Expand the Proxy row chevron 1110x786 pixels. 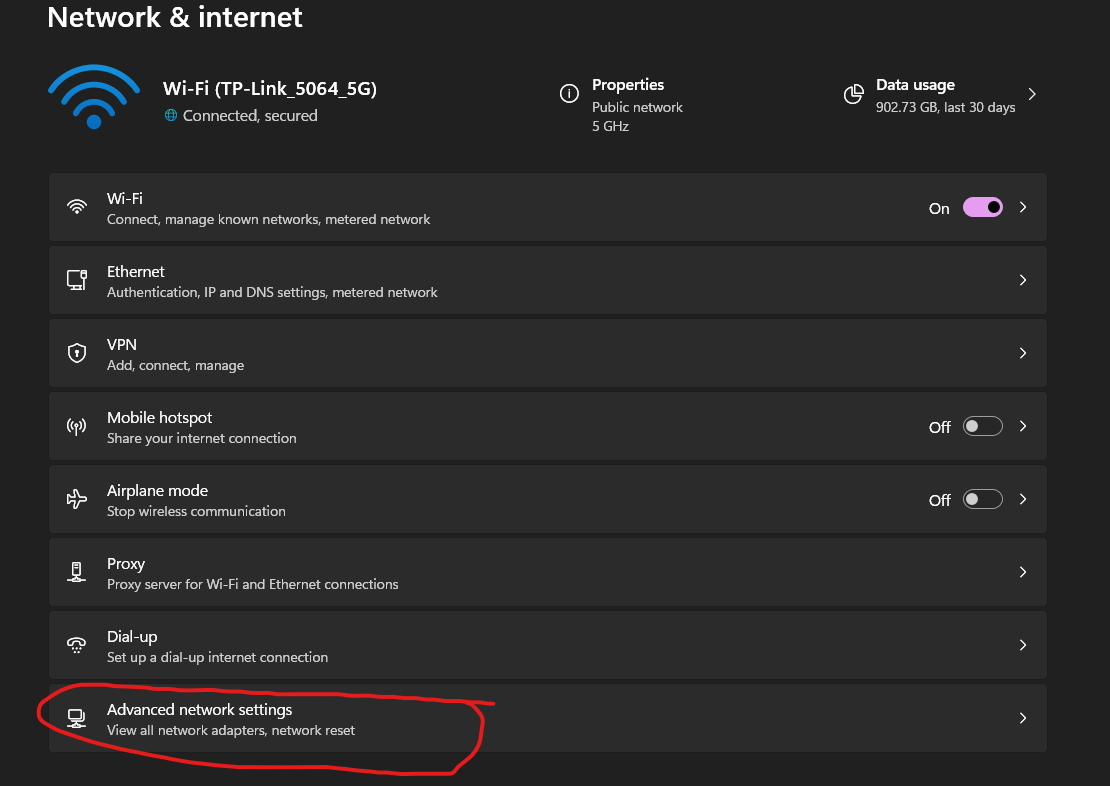(x=1023, y=572)
